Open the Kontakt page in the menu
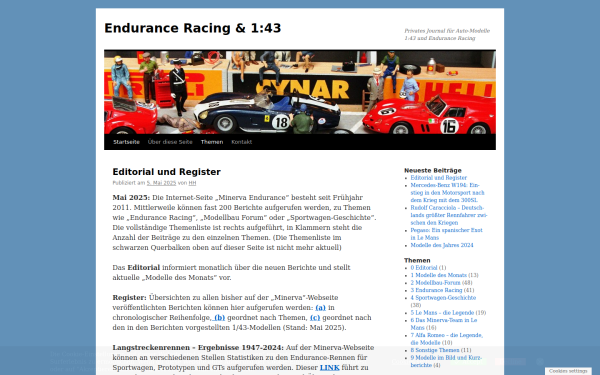 click(241, 142)
